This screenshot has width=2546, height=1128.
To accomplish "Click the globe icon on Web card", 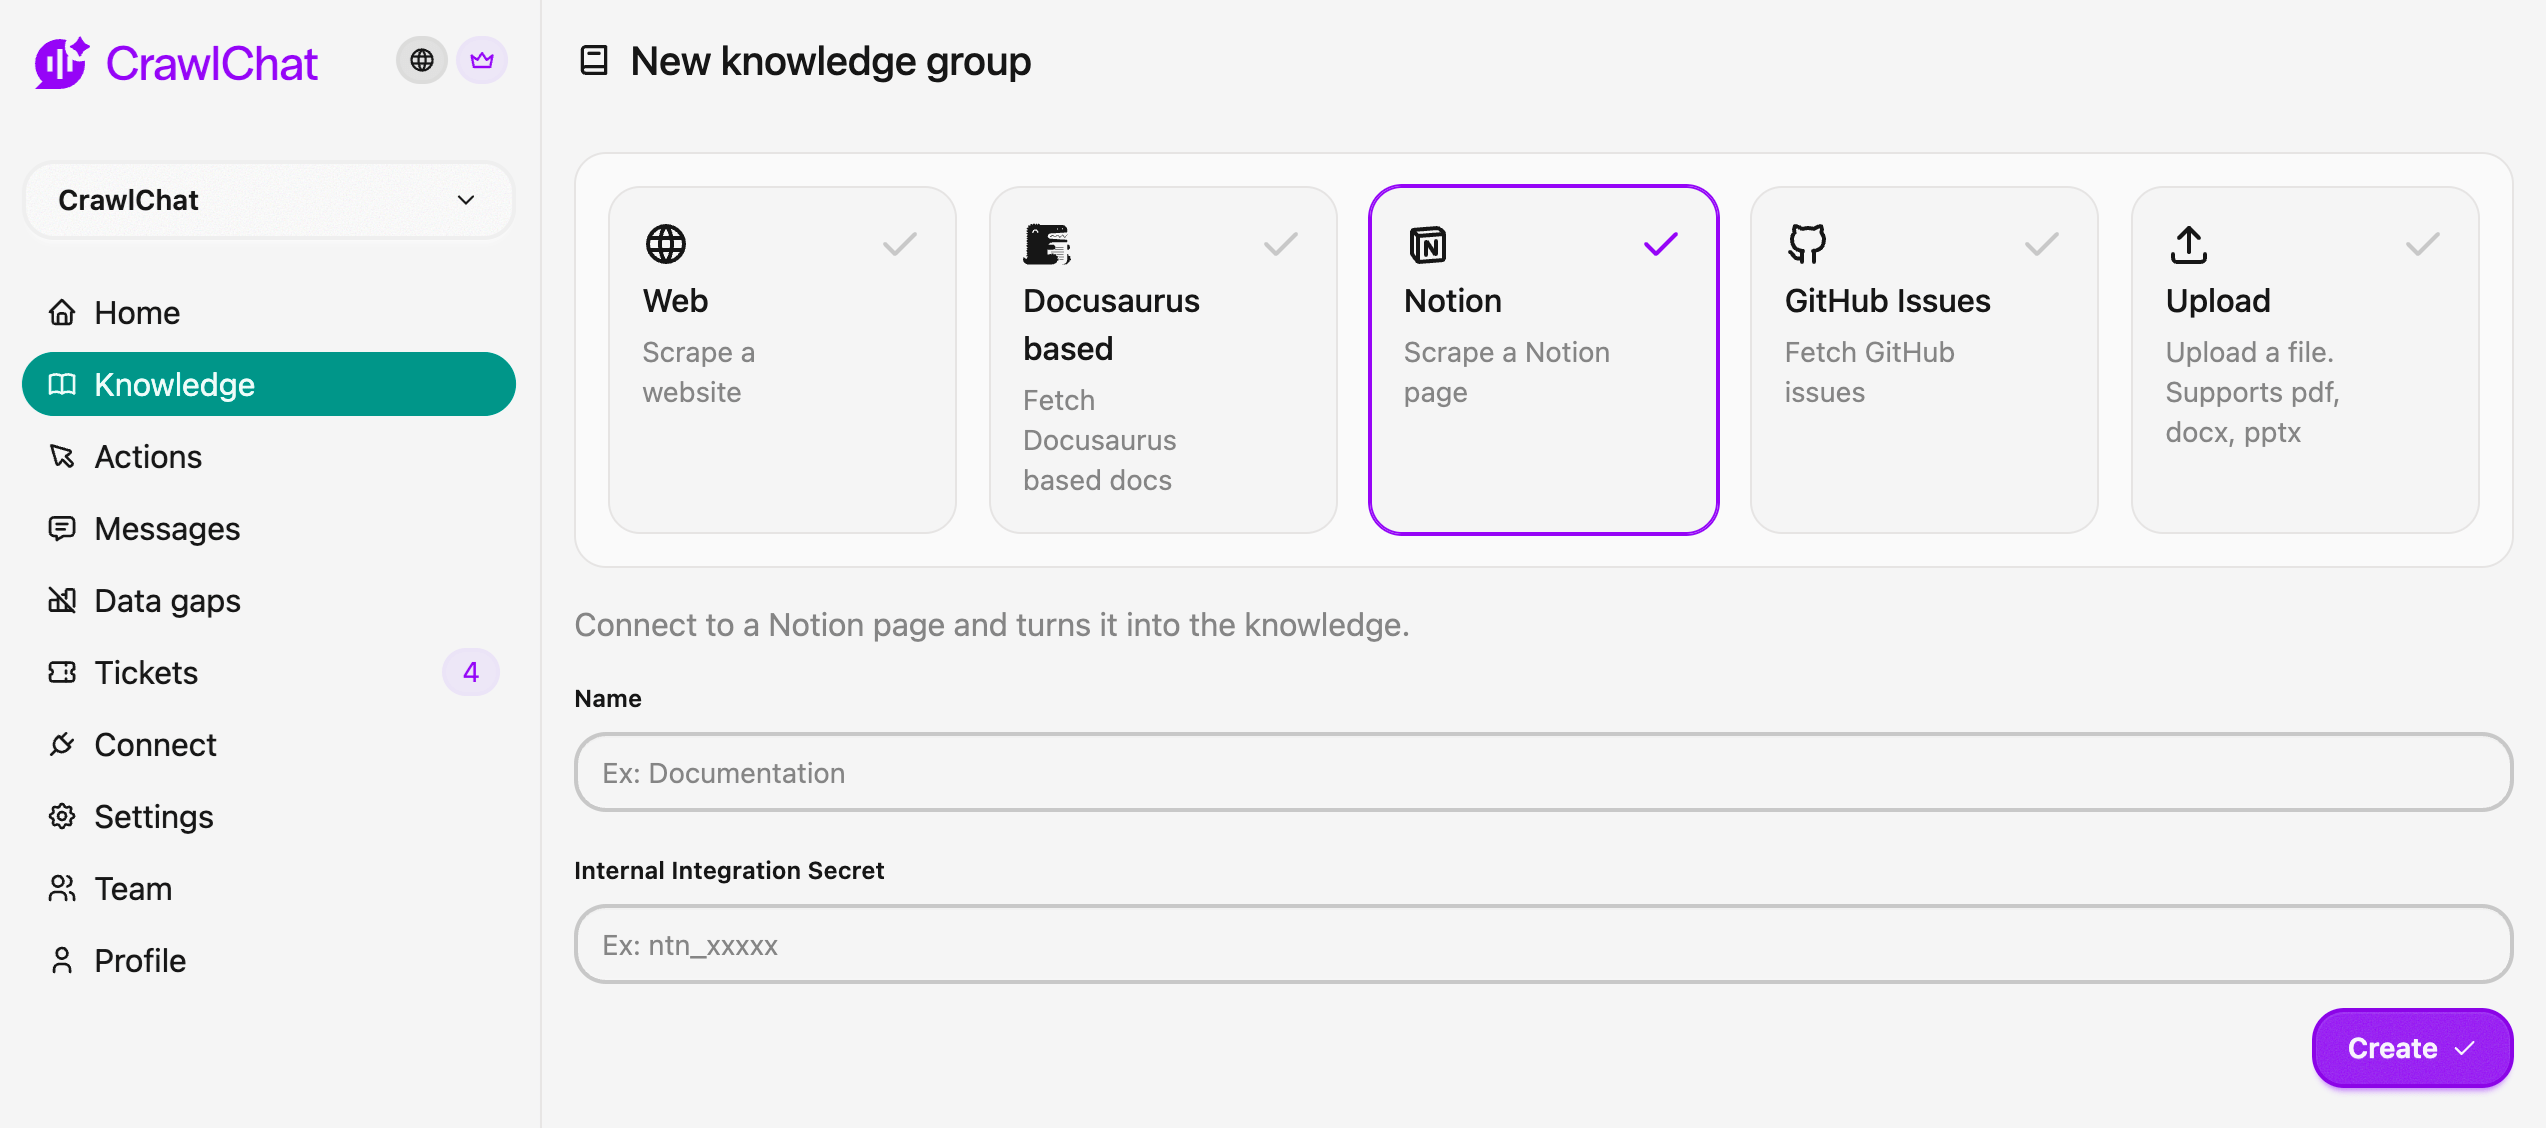I will pyautogui.click(x=665, y=244).
